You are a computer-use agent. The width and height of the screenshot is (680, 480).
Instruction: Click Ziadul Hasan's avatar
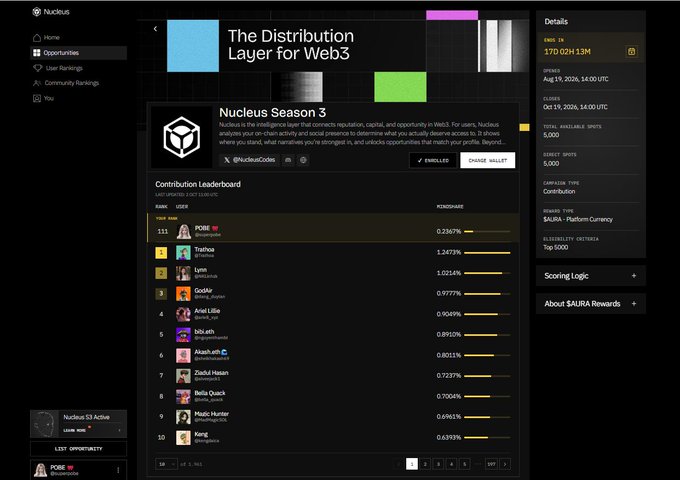click(x=183, y=376)
